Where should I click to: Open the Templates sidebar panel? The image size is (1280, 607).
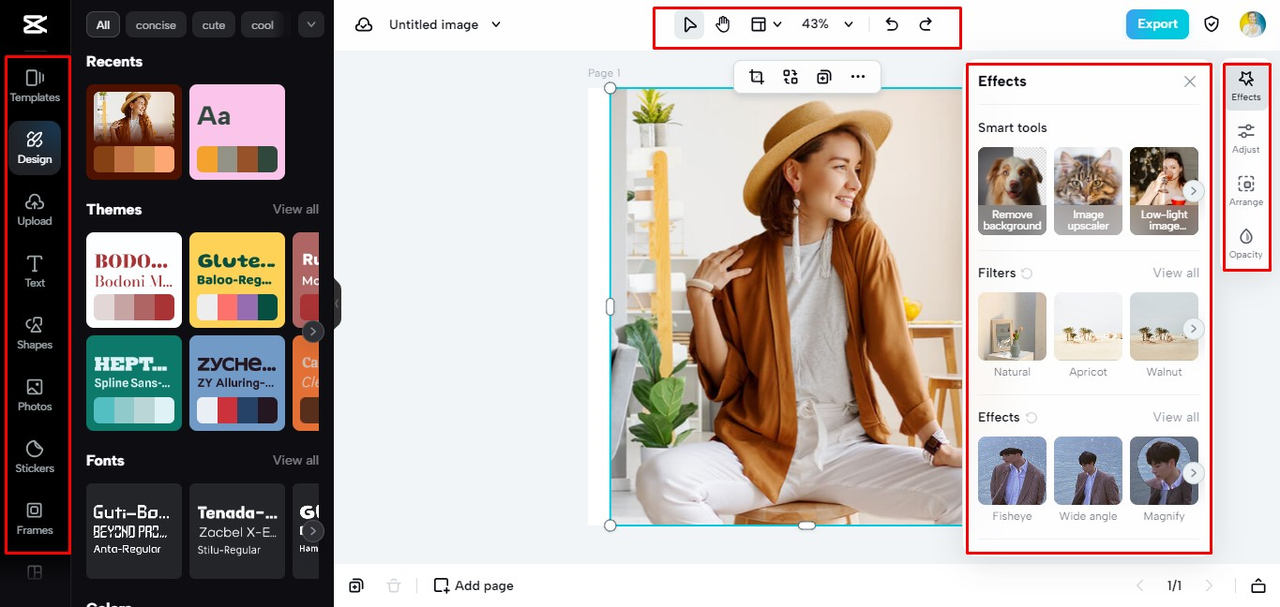click(35, 86)
